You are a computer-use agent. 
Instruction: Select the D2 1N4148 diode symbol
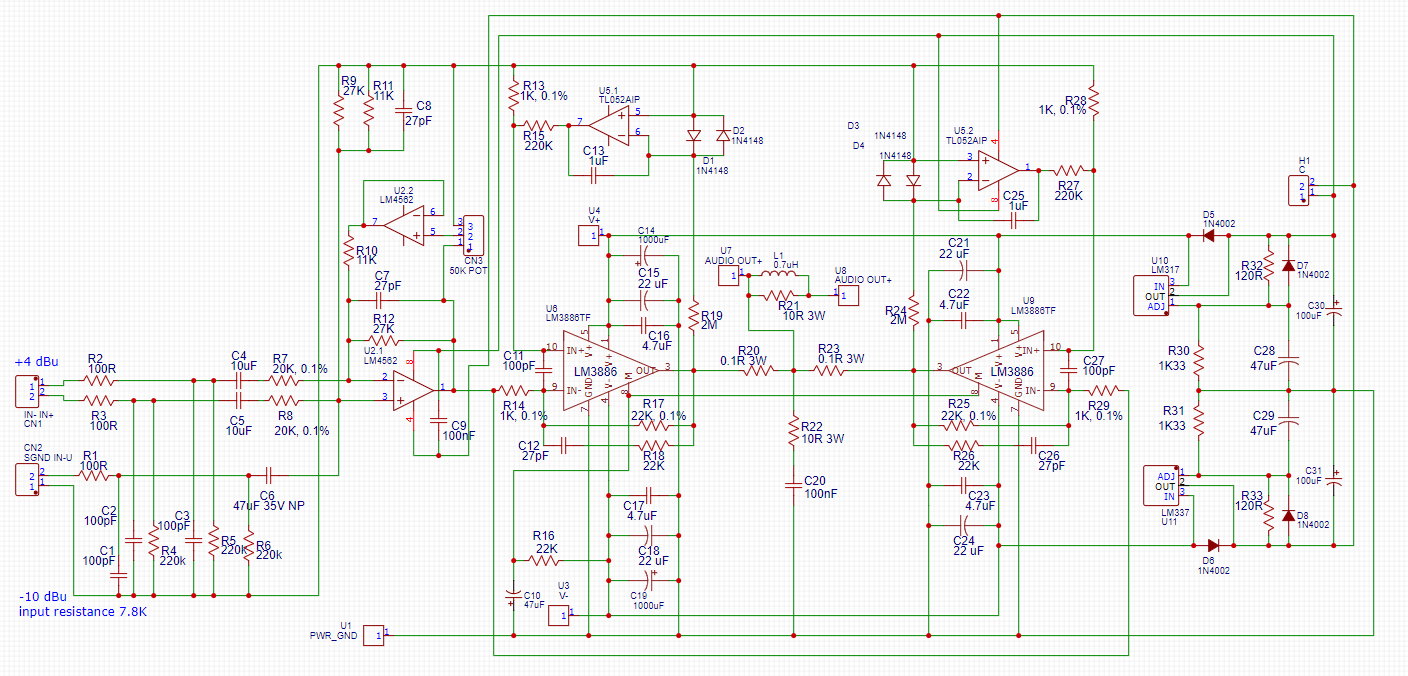tap(722, 136)
